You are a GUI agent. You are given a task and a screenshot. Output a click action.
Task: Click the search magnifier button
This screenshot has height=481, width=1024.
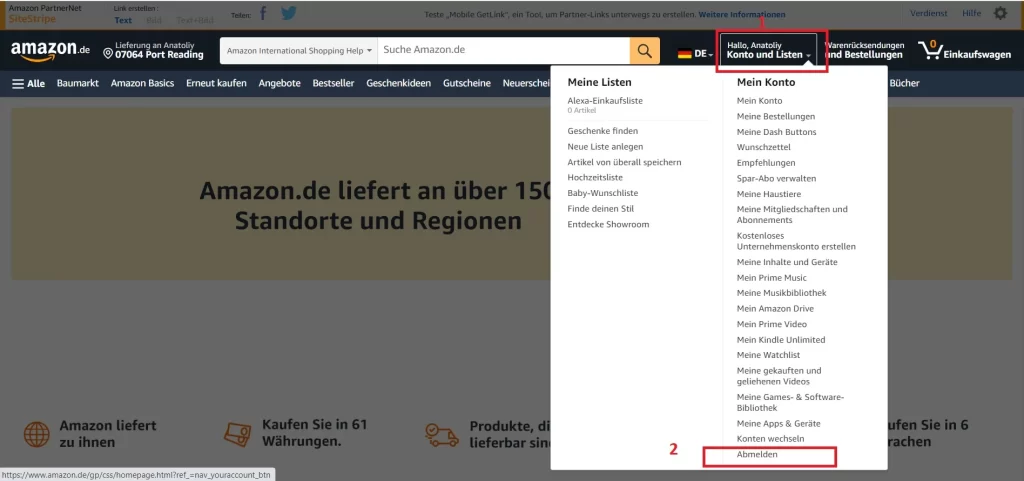click(x=645, y=51)
